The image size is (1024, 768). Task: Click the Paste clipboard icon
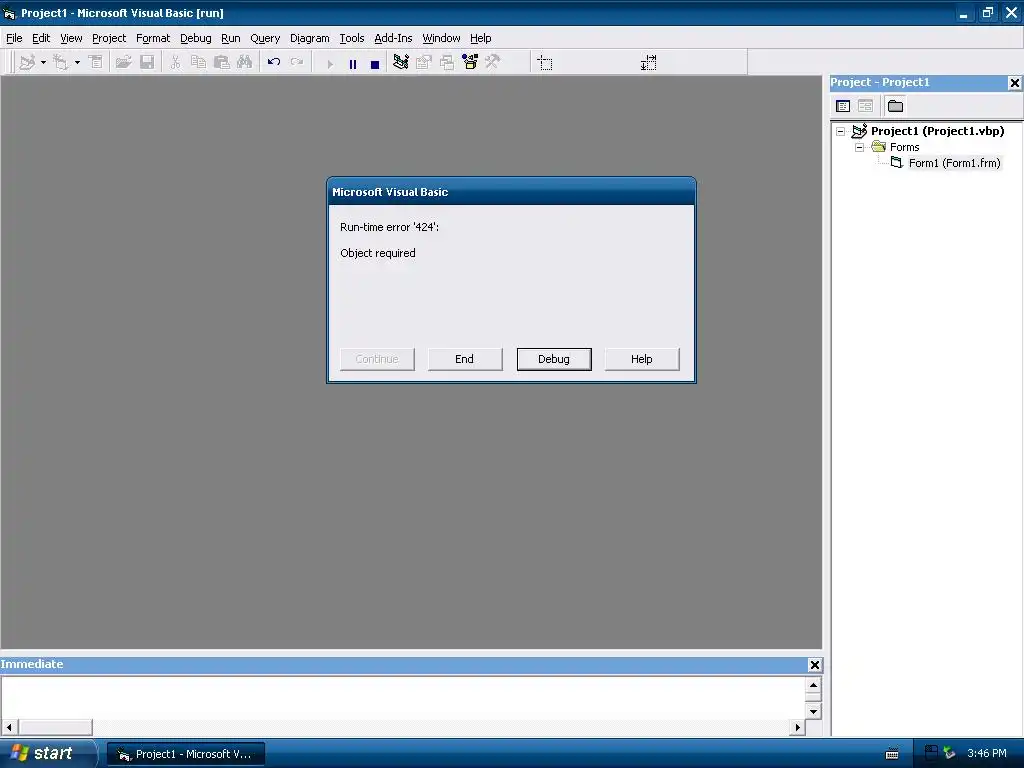click(x=222, y=63)
